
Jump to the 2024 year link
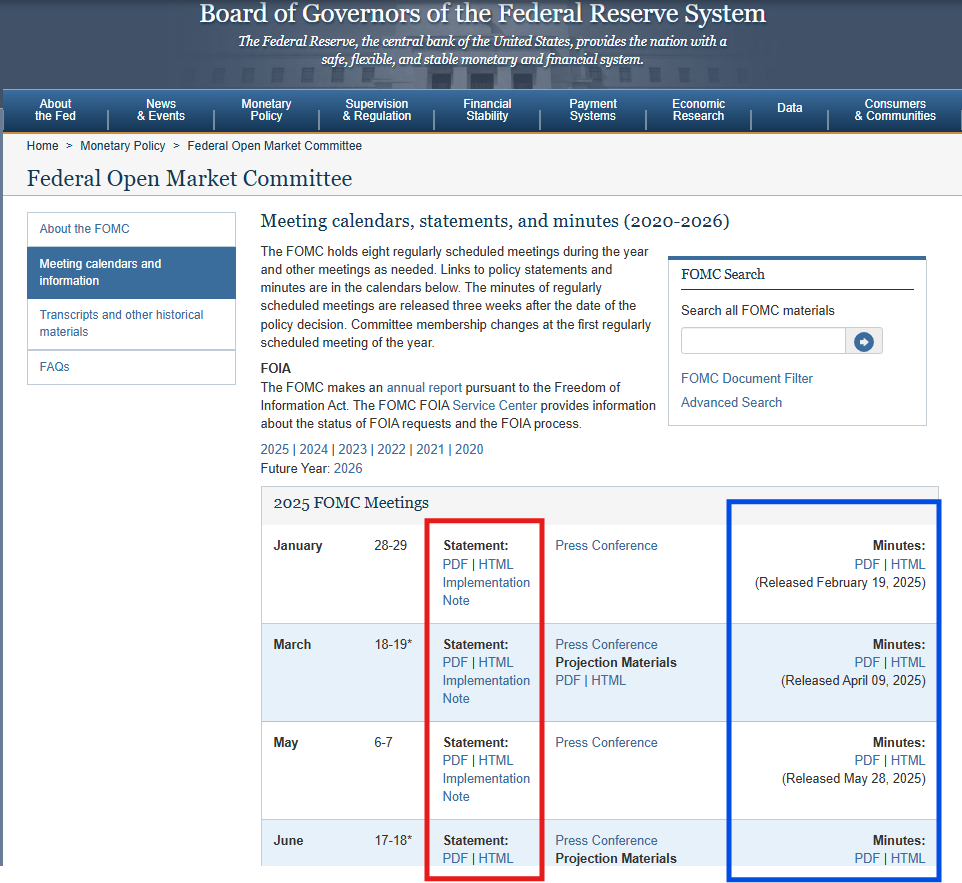tap(314, 450)
